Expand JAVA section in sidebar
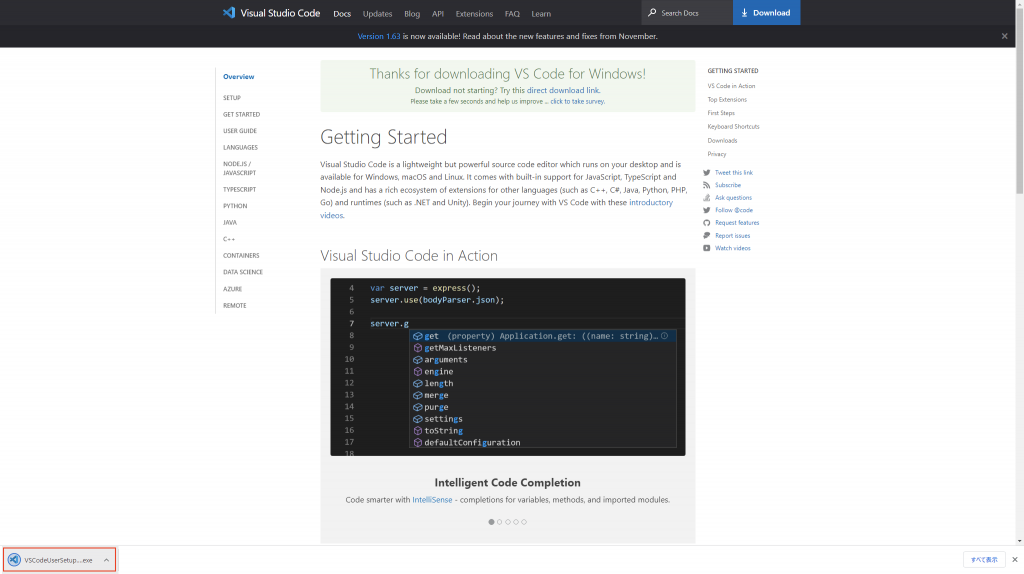This screenshot has width=1024, height=574. pyautogui.click(x=230, y=223)
